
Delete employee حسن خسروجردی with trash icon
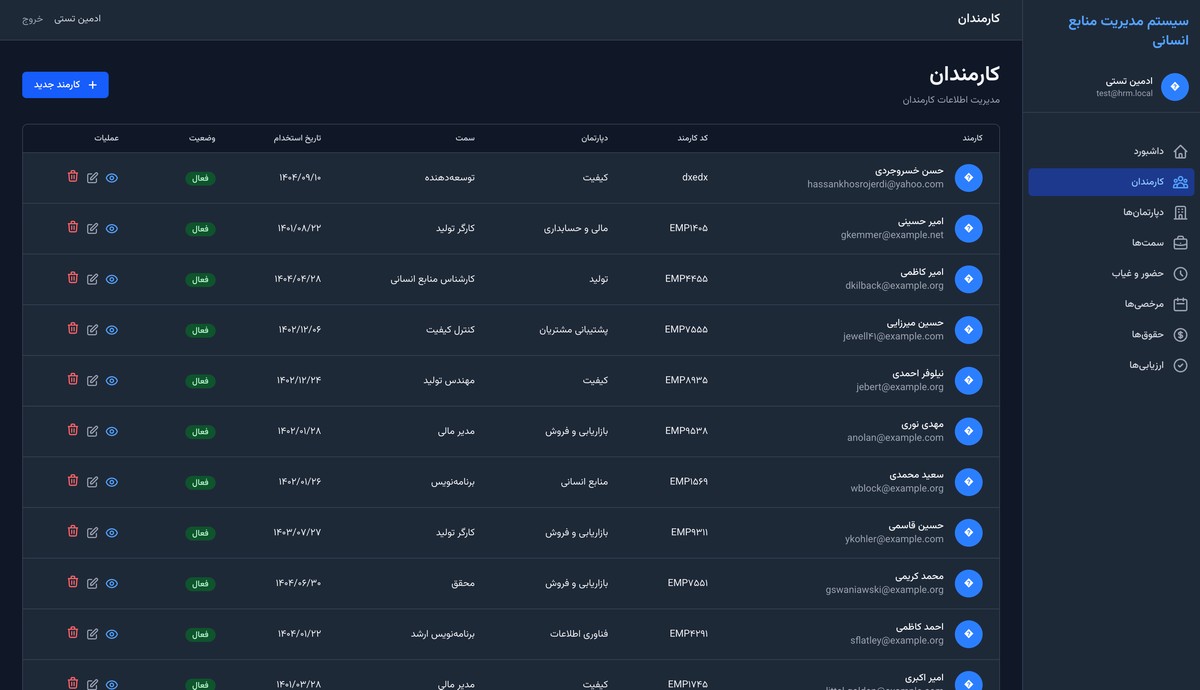pos(73,177)
